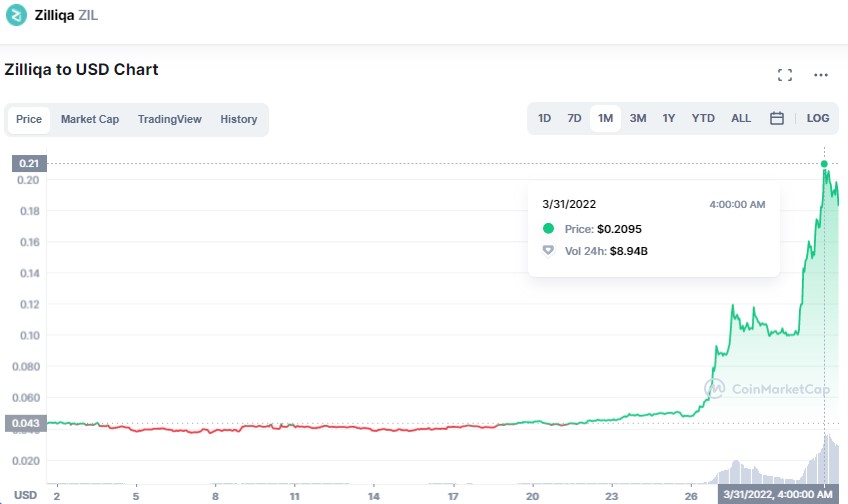Viewport: 848px width, 504px height.
Task: Select the YTD time range
Action: (x=703, y=118)
